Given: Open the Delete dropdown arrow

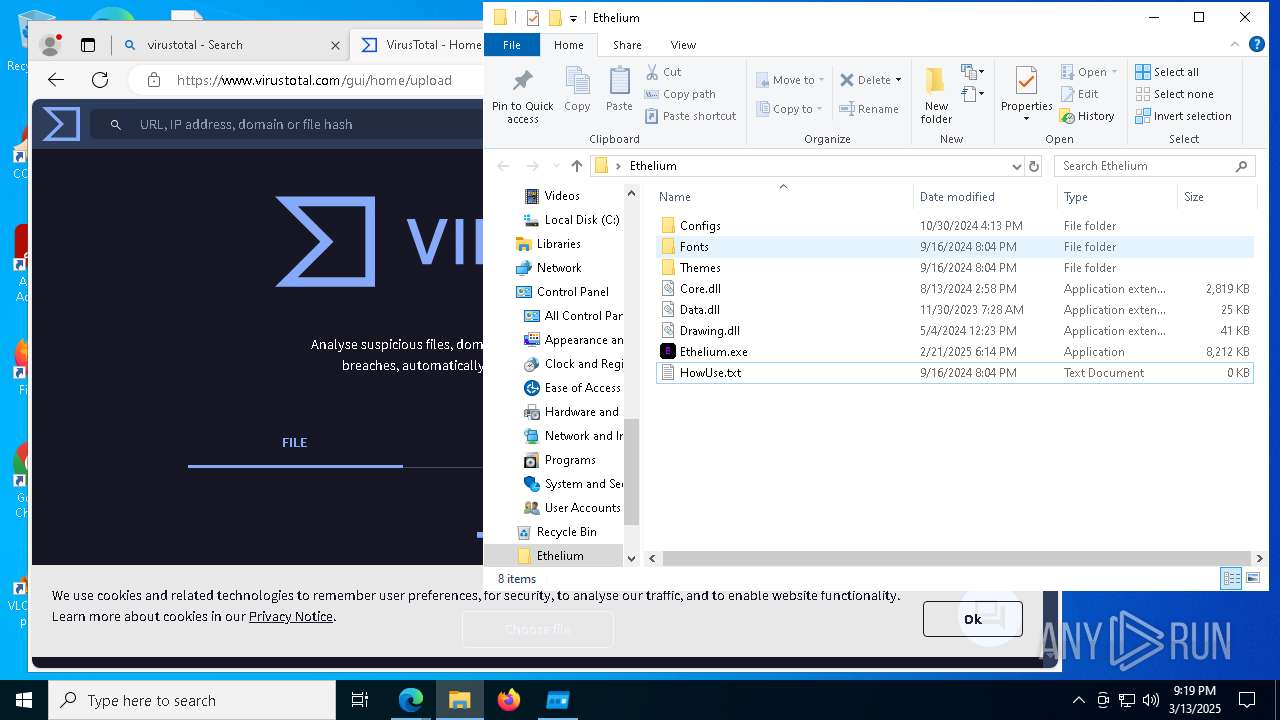Looking at the screenshot, I should (x=898, y=80).
